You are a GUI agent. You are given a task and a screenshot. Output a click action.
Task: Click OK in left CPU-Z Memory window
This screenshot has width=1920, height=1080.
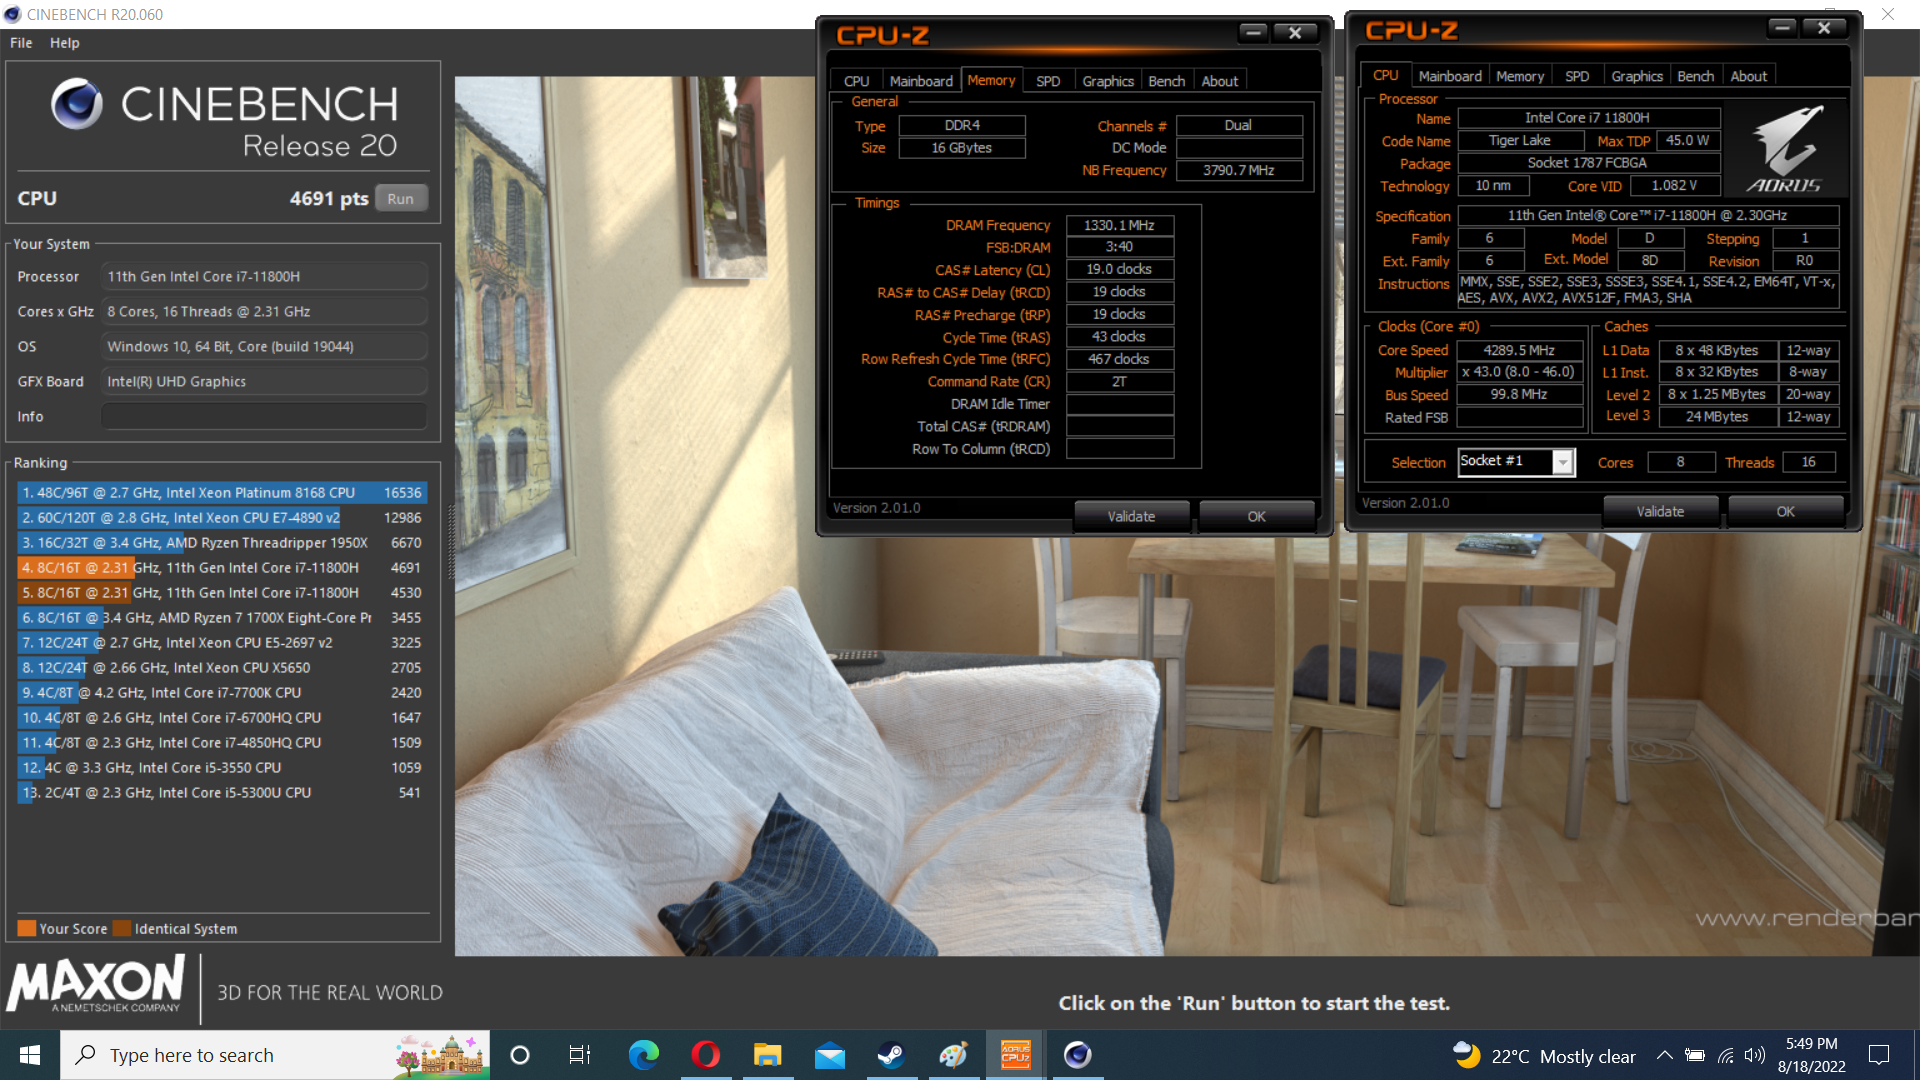pos(1257,516)
